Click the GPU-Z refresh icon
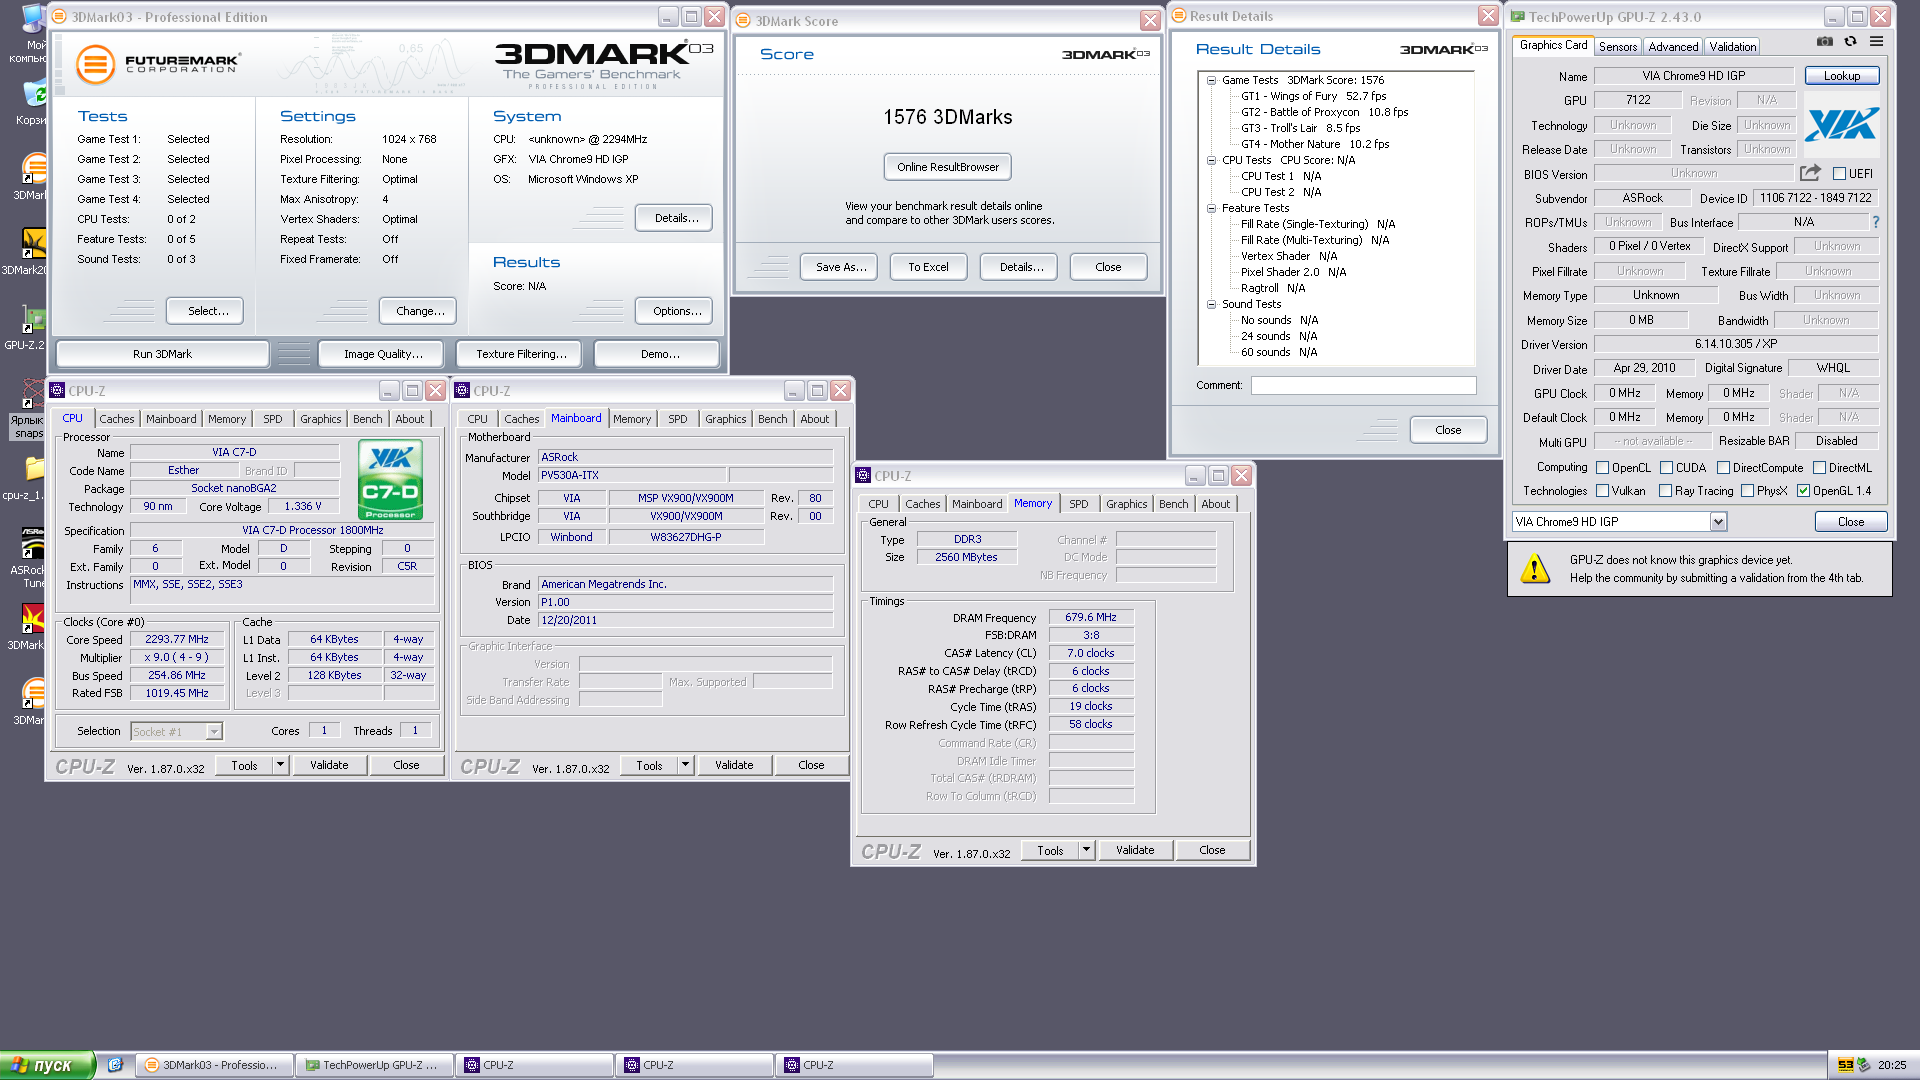This screenshot has width=1920, height=1080. click(1851, 42)
